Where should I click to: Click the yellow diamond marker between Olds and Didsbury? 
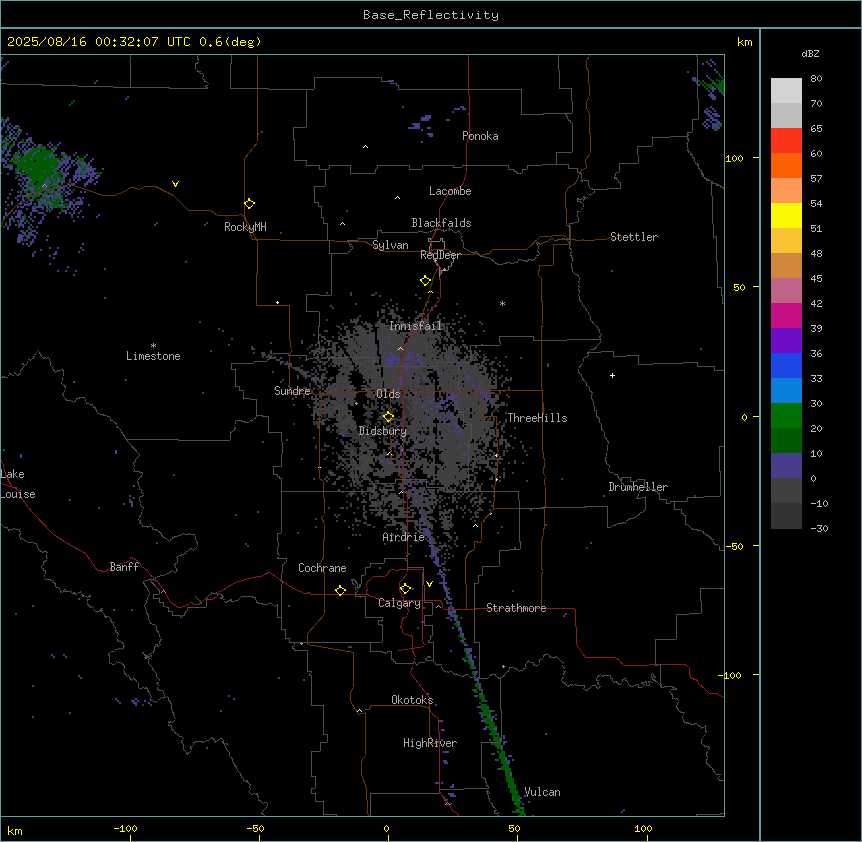388,417
